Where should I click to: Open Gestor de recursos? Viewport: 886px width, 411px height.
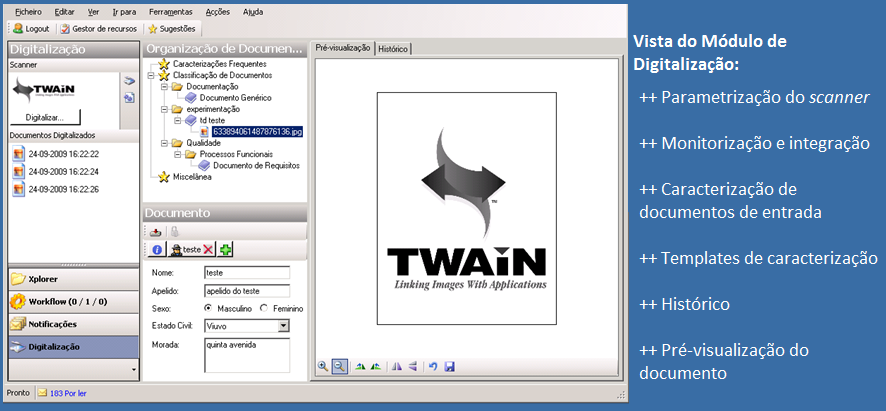(x=98, y=28)
